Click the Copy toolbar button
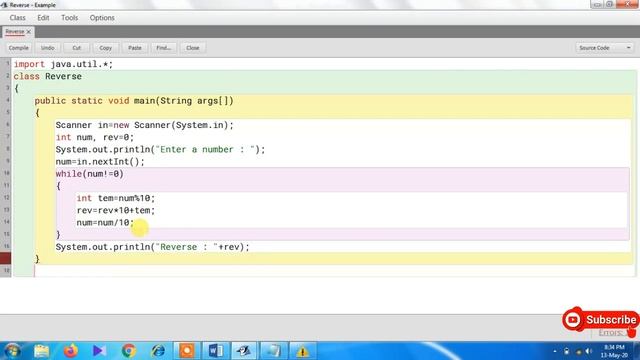This screenshot has height=360, width=640. click(106, 48)
